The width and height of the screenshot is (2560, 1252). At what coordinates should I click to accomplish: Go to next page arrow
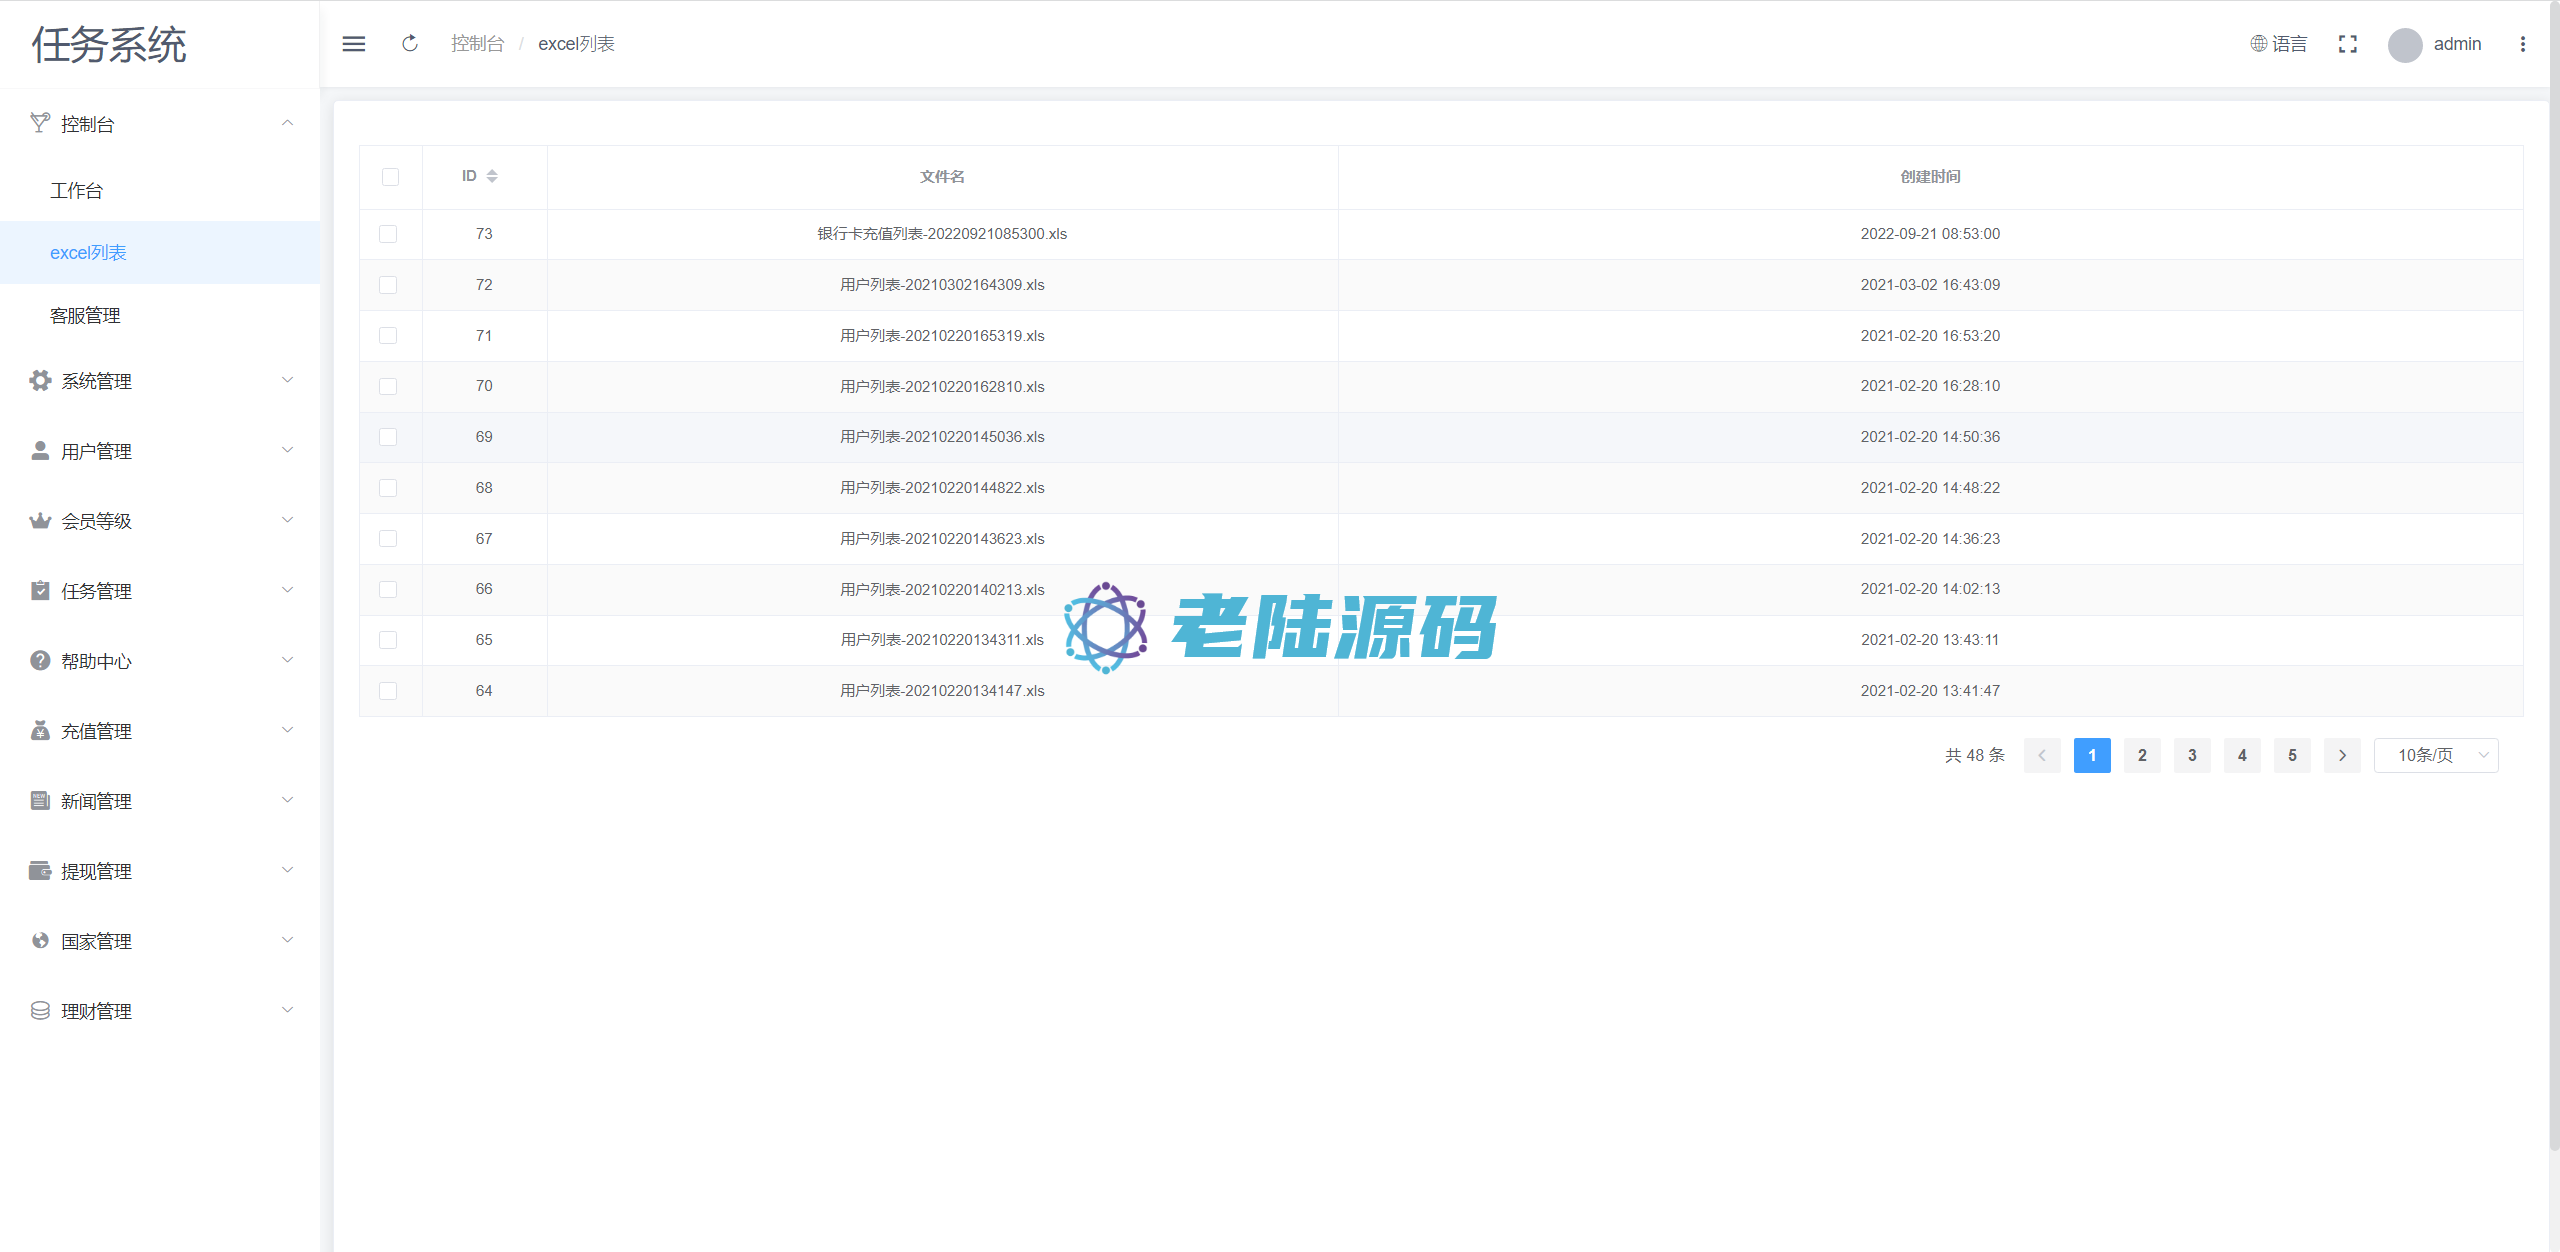[2342, 756]
